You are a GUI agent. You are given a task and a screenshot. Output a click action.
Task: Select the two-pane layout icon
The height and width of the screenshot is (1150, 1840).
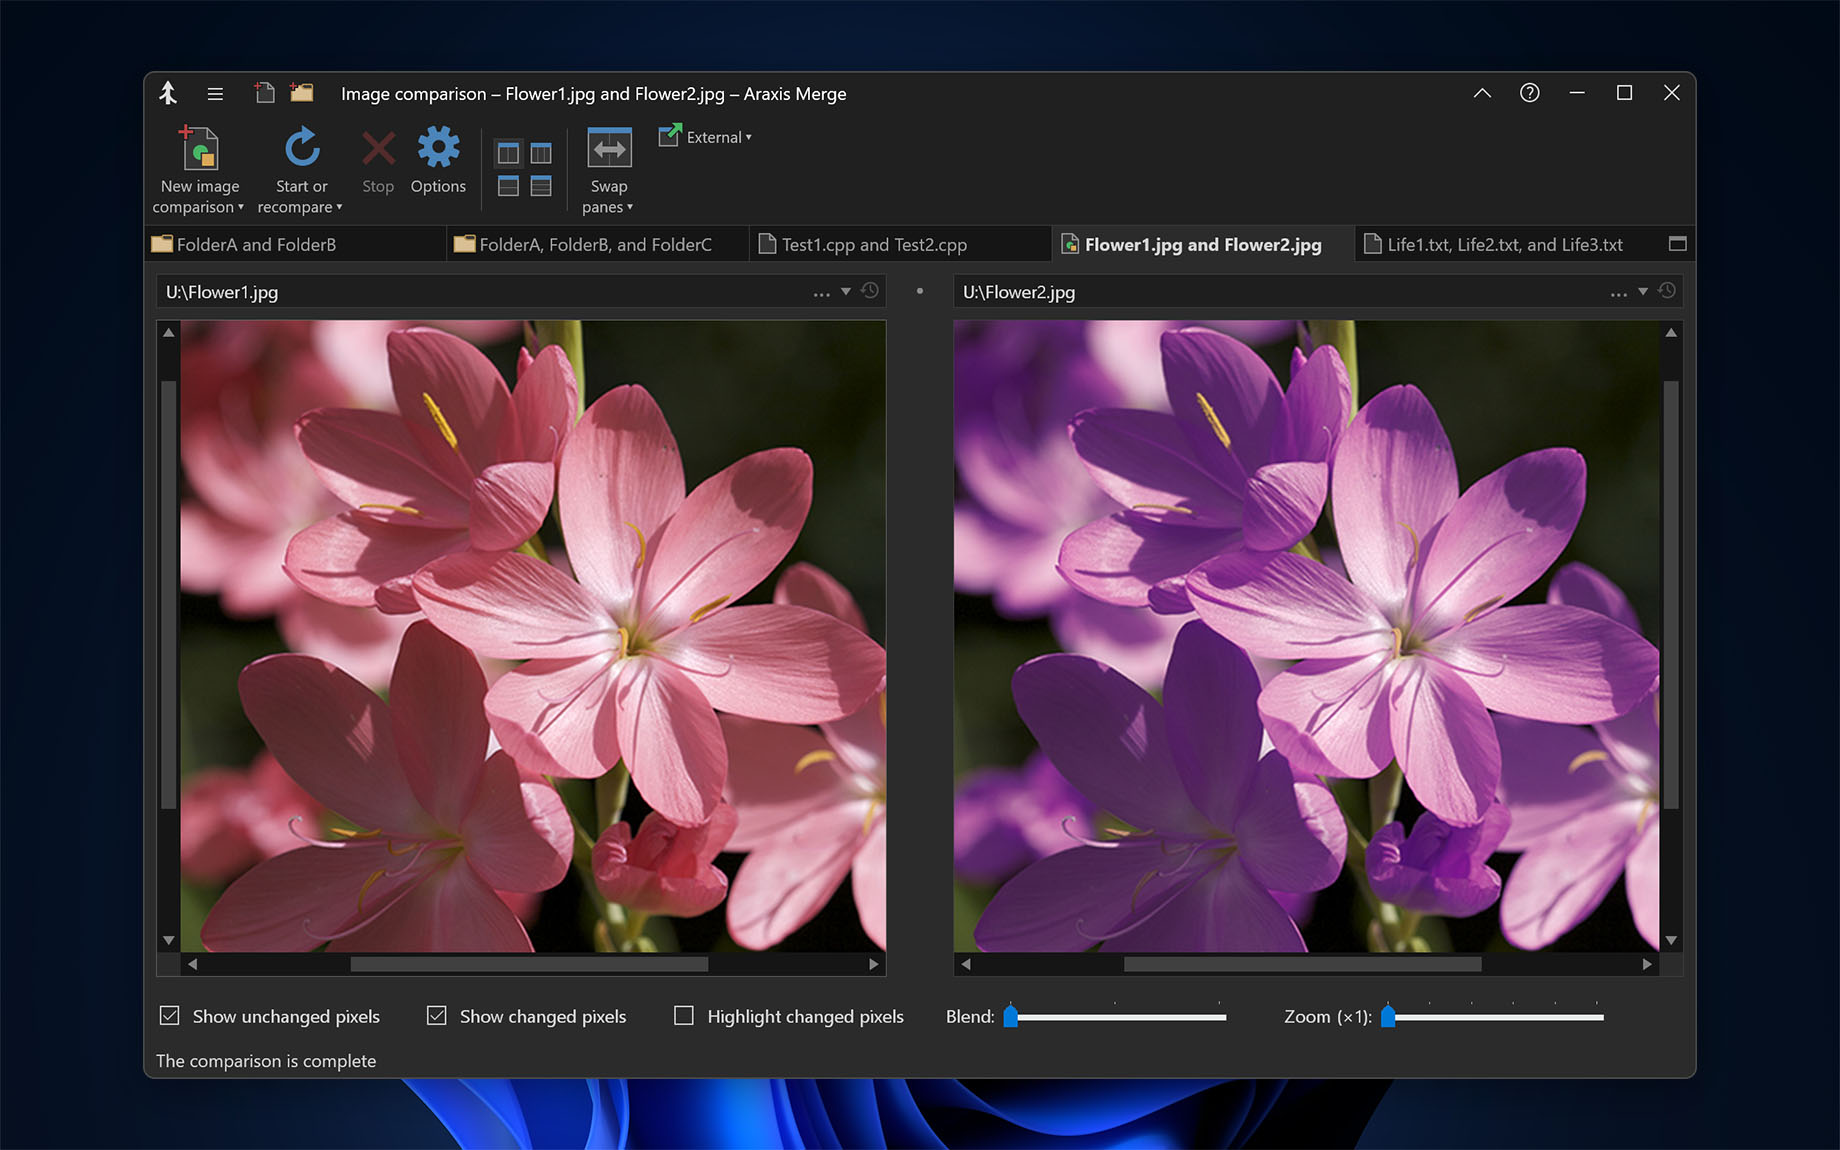510,152
